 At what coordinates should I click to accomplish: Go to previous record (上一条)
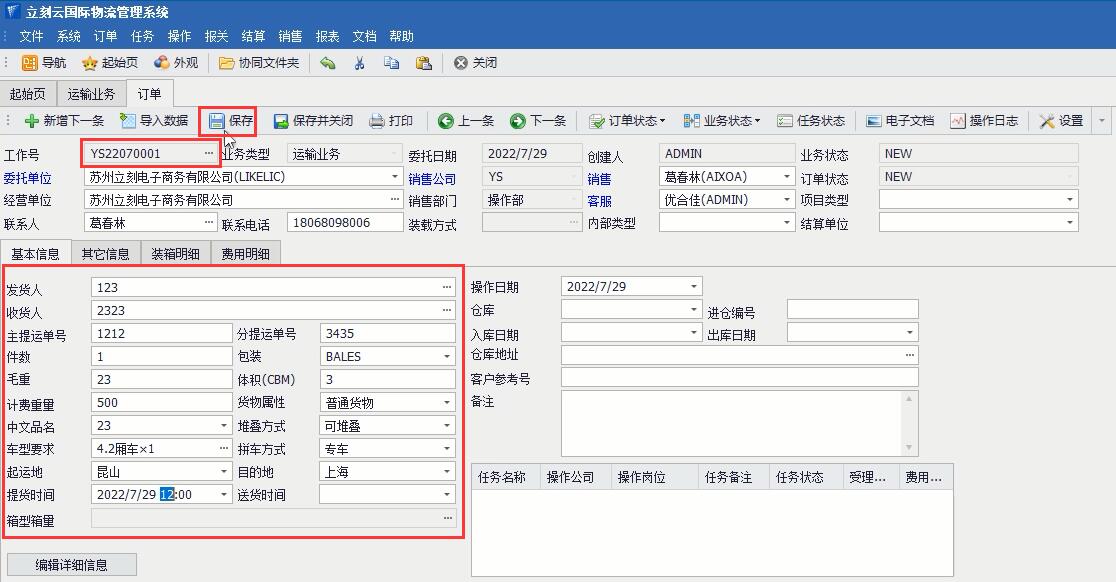coord(446,121)
